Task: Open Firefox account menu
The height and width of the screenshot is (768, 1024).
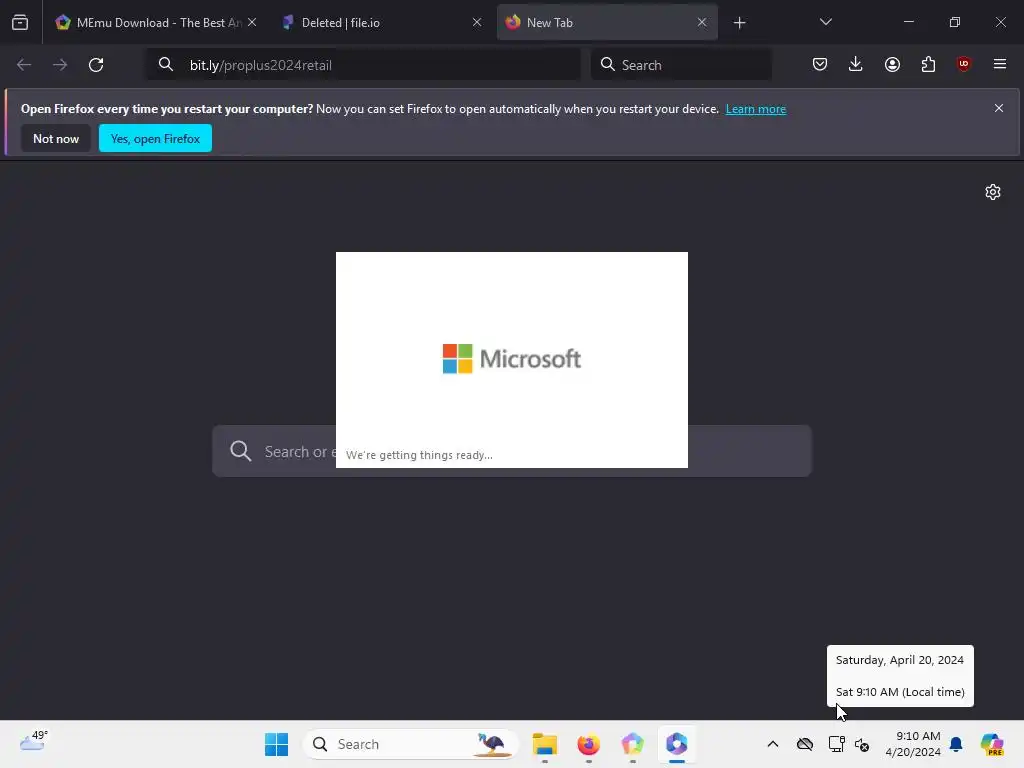Action: 892,64
